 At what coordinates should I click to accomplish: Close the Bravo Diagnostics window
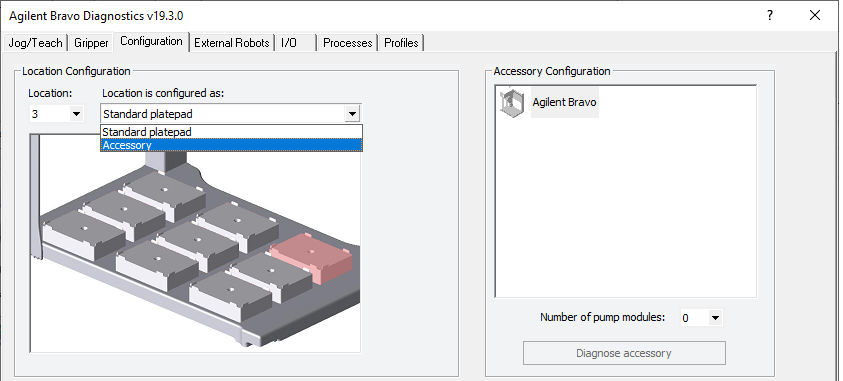(x=815, y=16)
